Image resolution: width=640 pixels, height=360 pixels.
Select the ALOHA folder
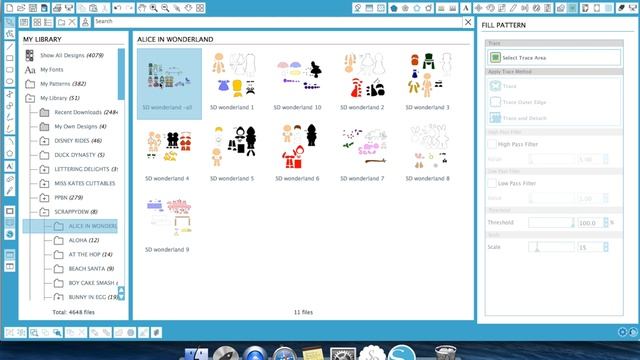coord(84,240)
